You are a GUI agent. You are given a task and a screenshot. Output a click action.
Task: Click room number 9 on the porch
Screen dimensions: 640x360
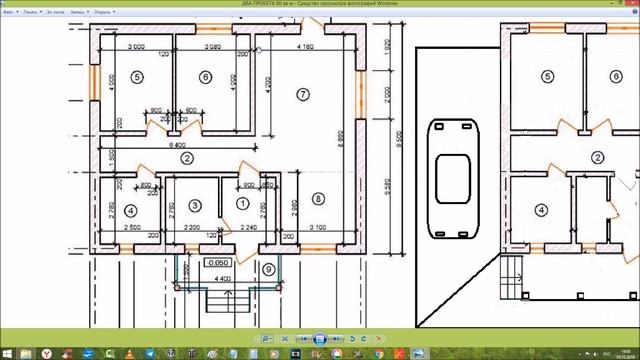point(269,269)
